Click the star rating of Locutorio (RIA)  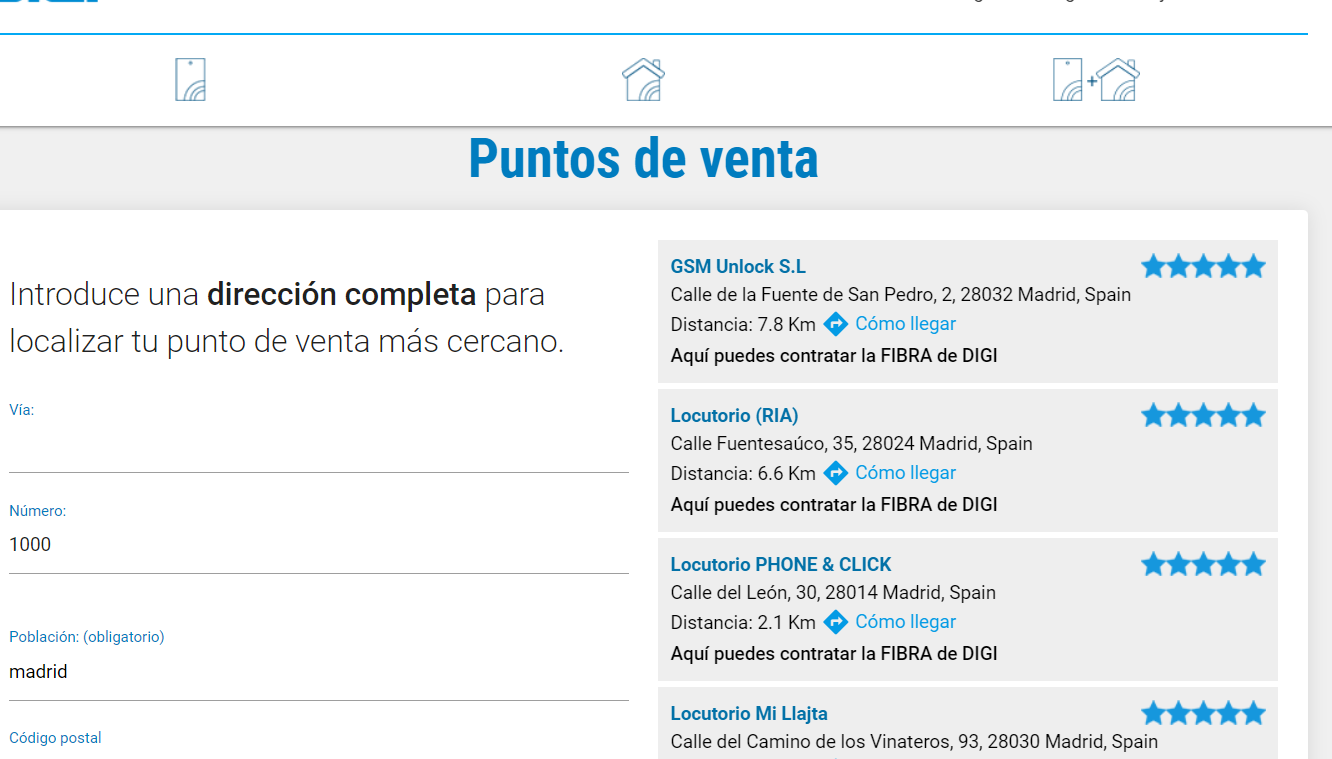(1203, 415)
